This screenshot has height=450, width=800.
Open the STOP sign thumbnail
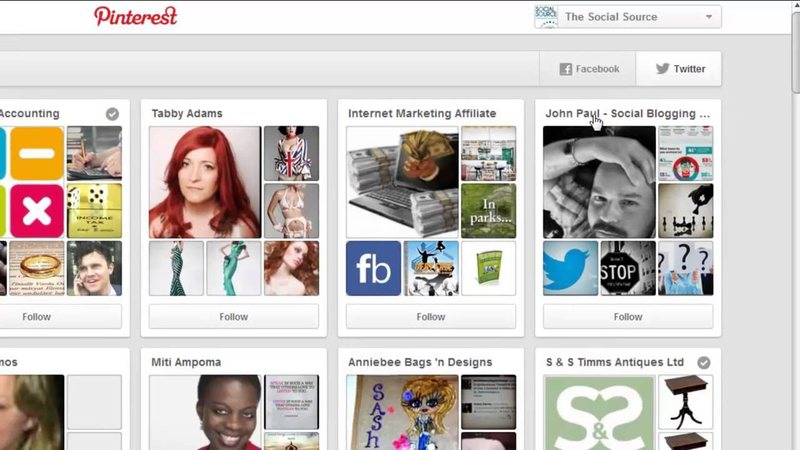tap(627, 268)
